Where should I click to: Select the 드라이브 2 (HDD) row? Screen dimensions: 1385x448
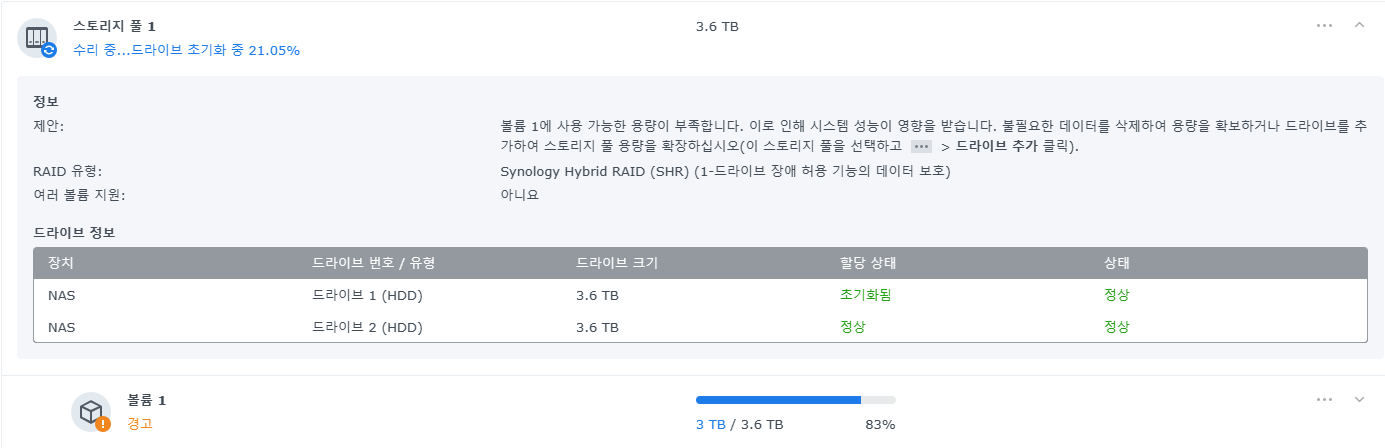(x=700, y=327)
